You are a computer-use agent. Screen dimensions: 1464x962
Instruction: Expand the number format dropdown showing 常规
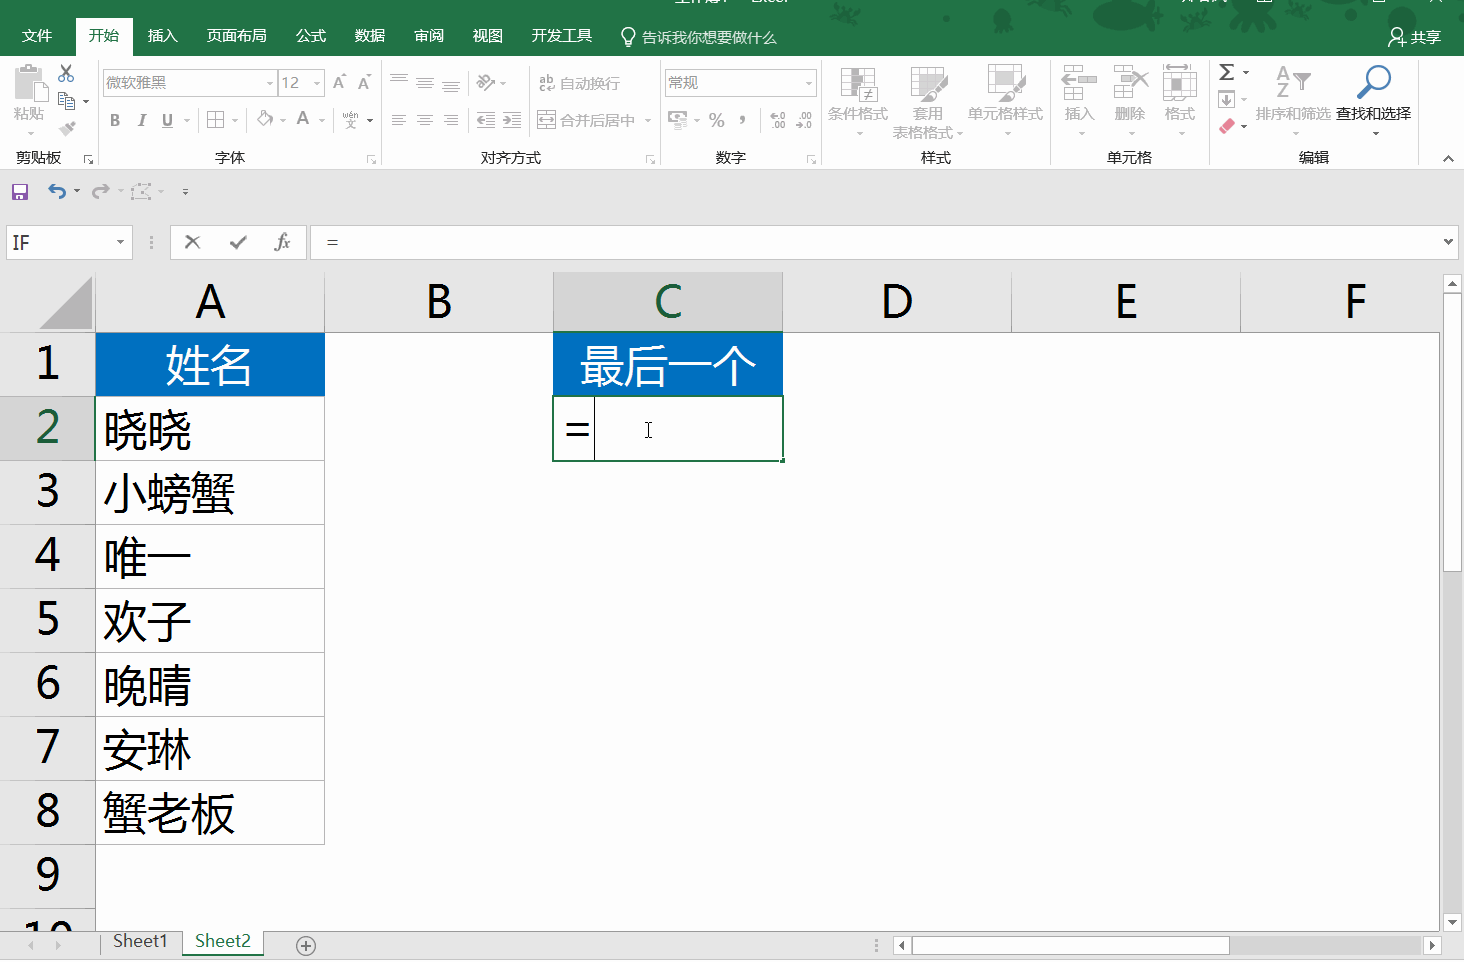point(808,83)
